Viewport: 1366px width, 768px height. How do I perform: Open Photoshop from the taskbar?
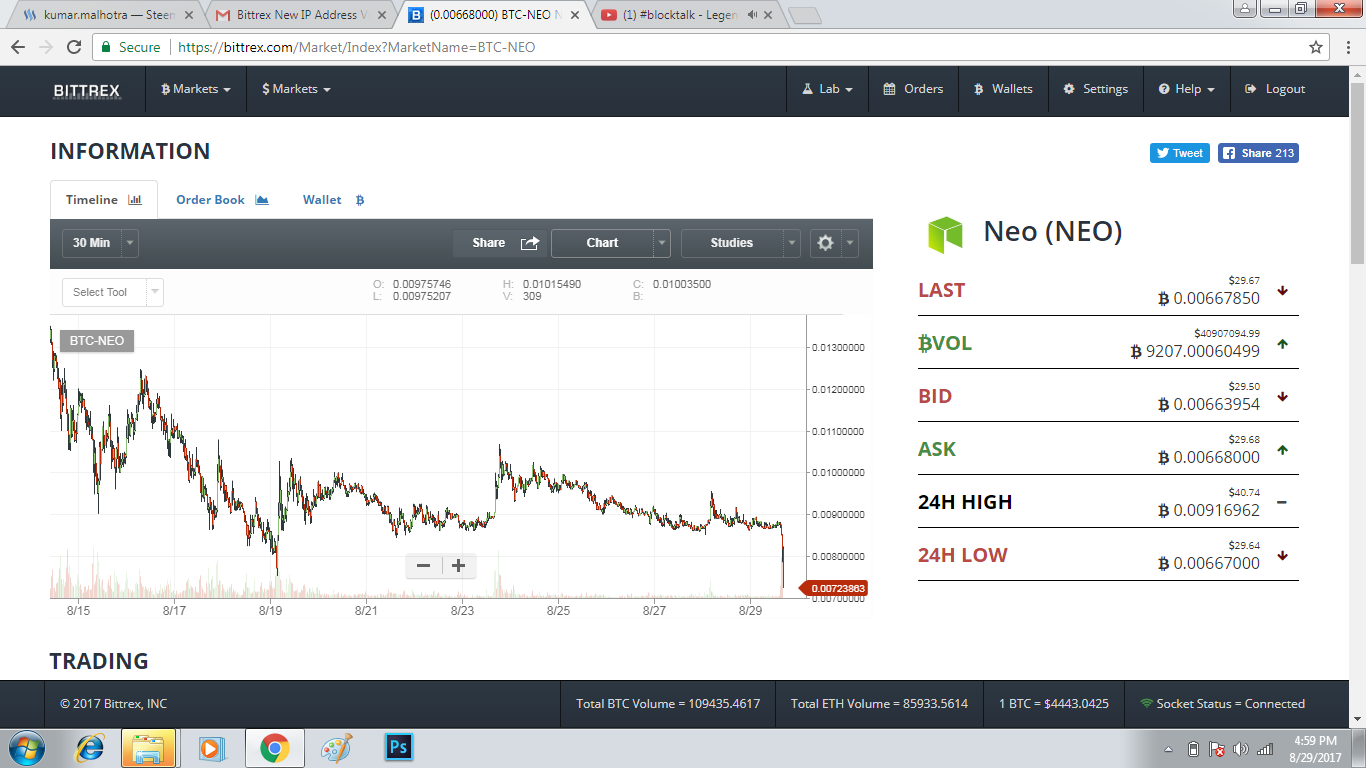(399, 748)
